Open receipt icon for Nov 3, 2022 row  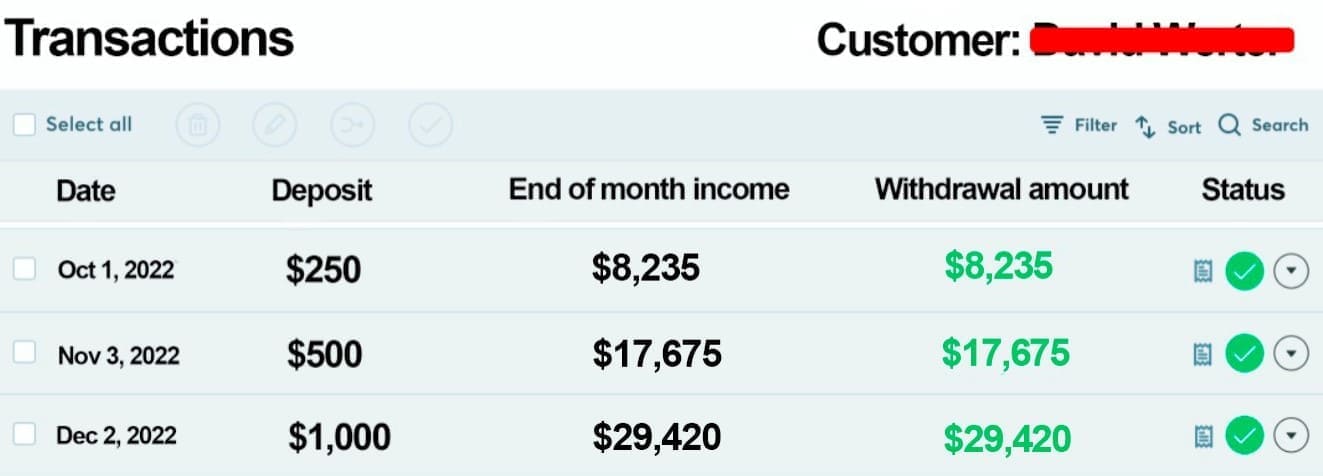click(1204, 353)
